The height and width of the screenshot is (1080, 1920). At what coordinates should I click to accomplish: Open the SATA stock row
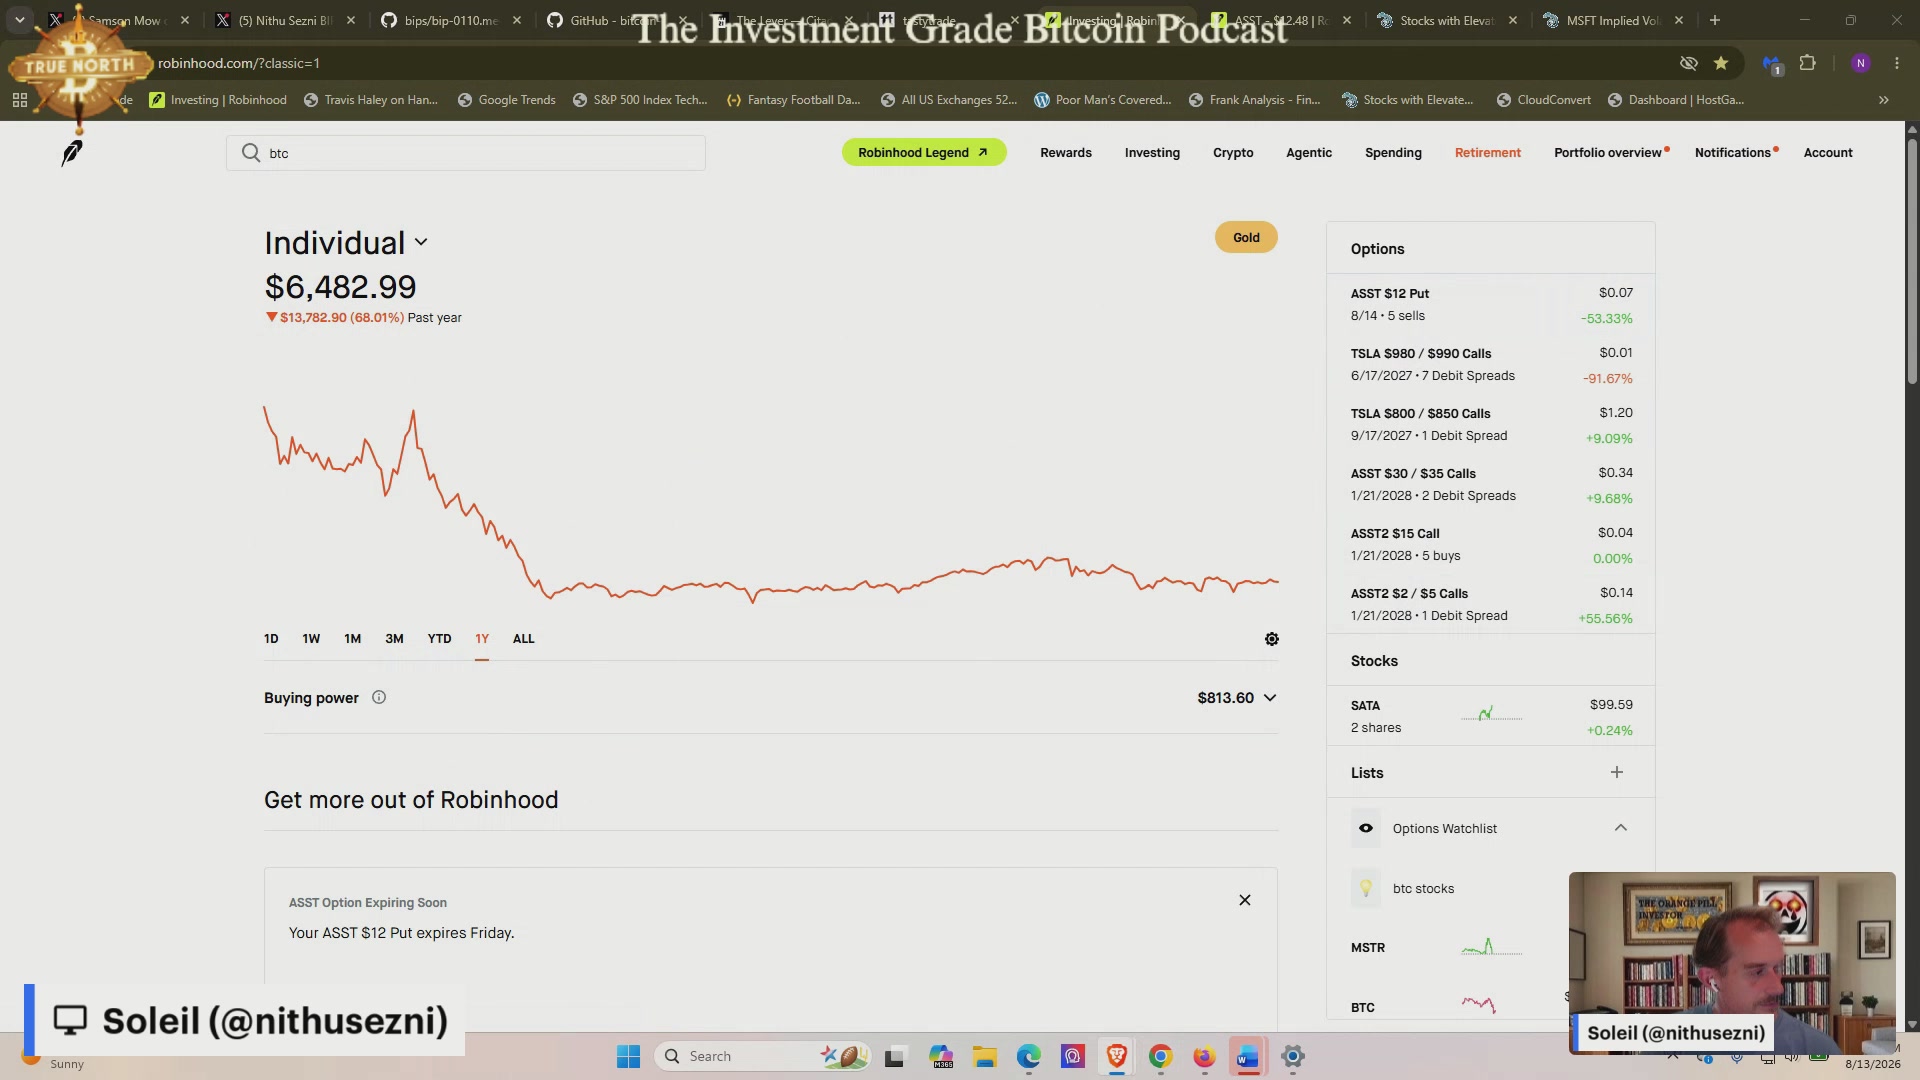[1491, 716]
